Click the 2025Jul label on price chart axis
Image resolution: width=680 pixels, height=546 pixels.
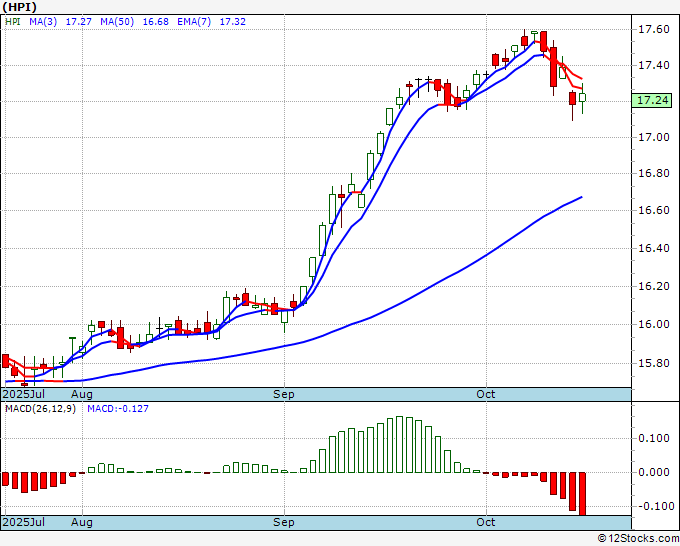(x=23, y=394)
